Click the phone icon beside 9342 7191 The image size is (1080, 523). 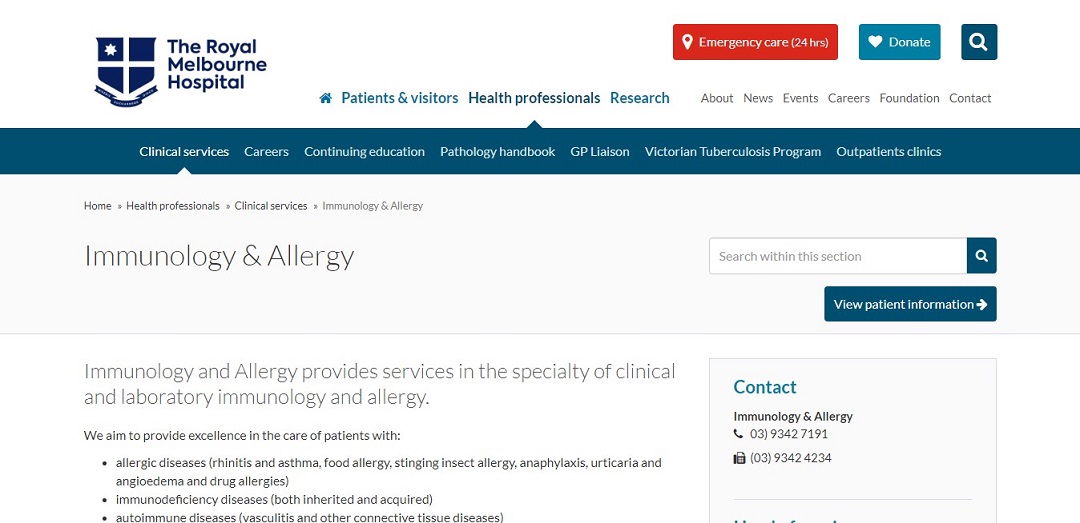(x=738, y=434)
